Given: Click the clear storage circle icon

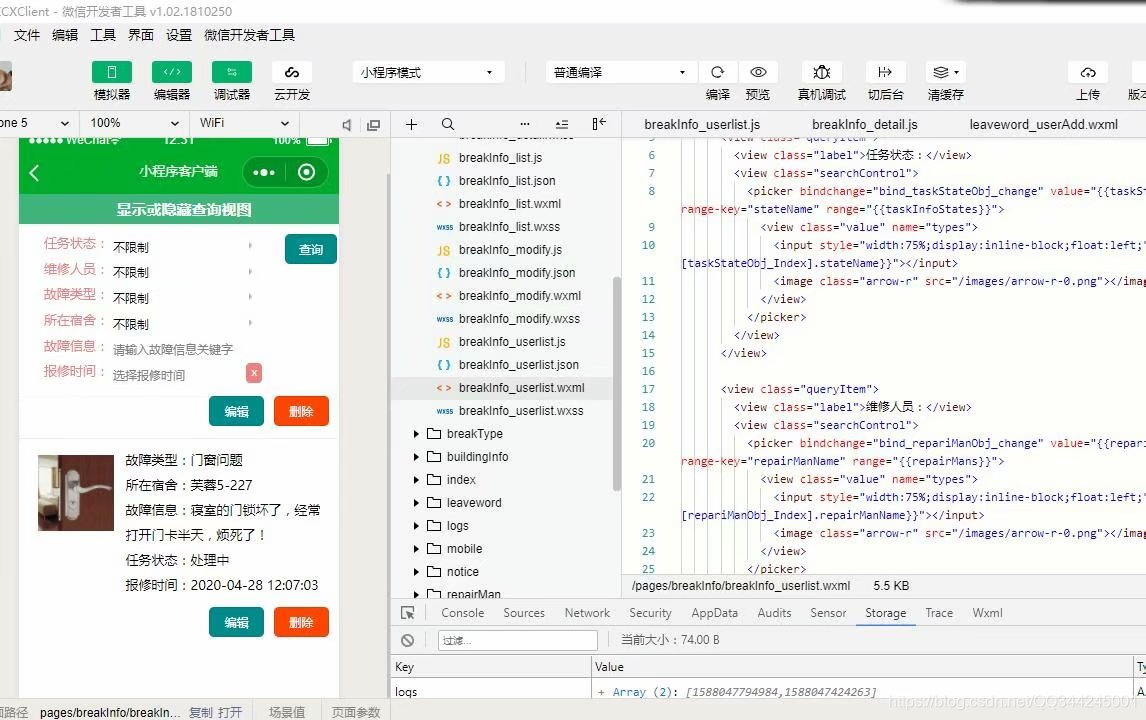Looking at the screenshot, I should coord(408,640).
